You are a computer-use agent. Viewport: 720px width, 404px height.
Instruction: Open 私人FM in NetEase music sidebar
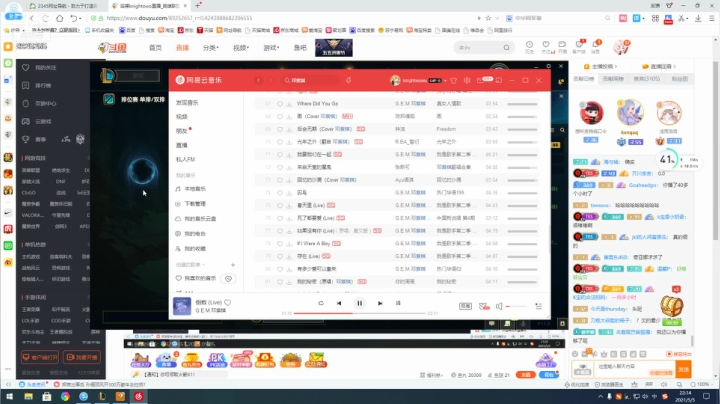coord(186,159)
